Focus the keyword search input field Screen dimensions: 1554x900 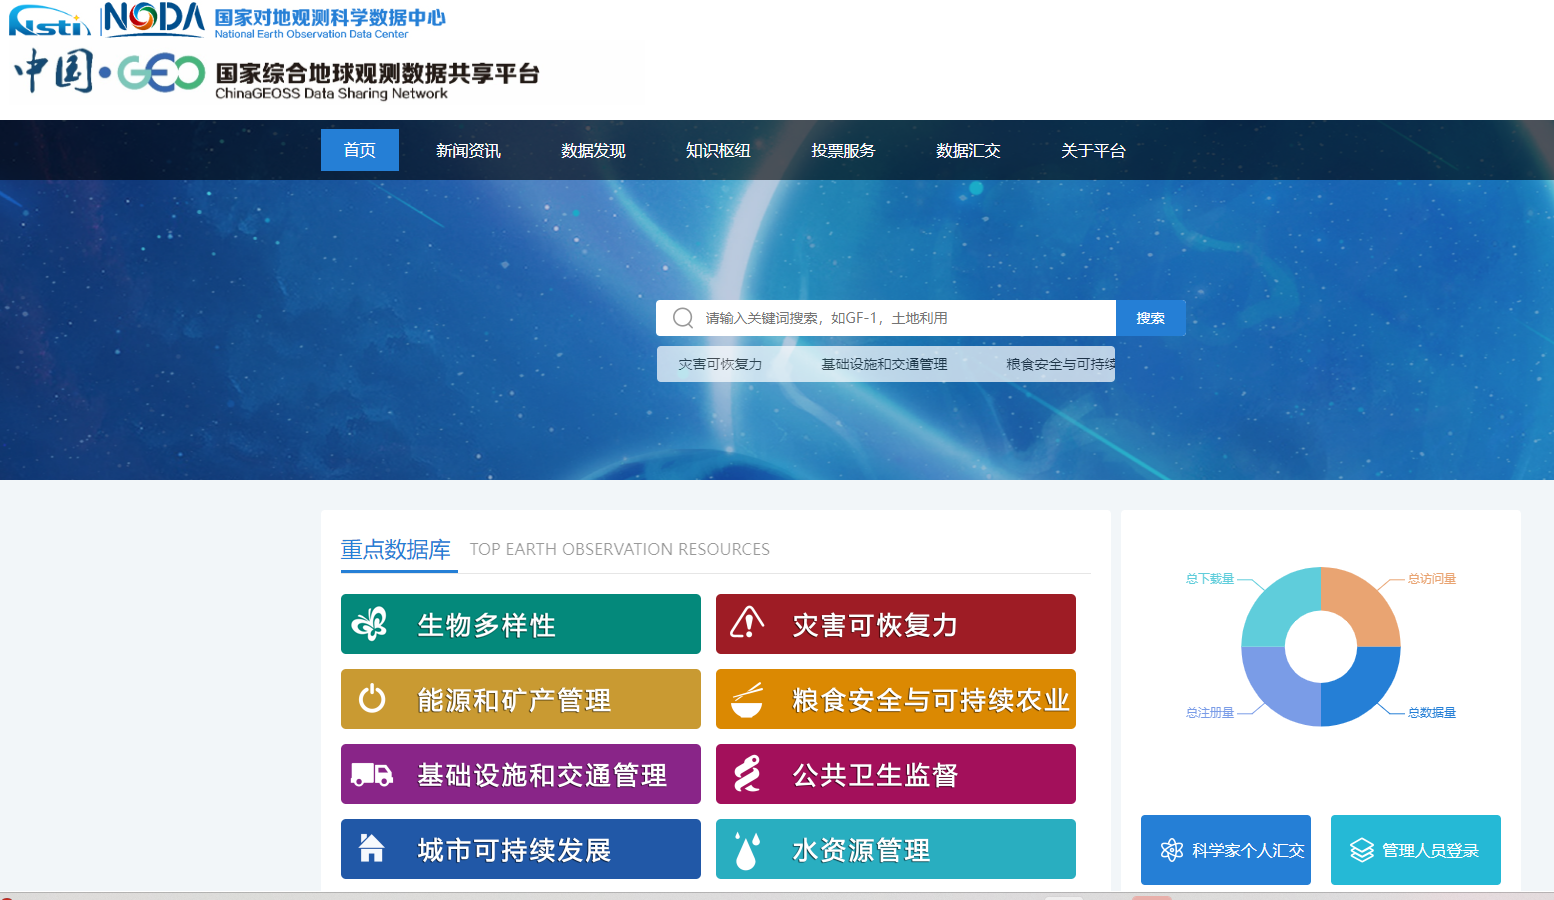click(900, 318)
